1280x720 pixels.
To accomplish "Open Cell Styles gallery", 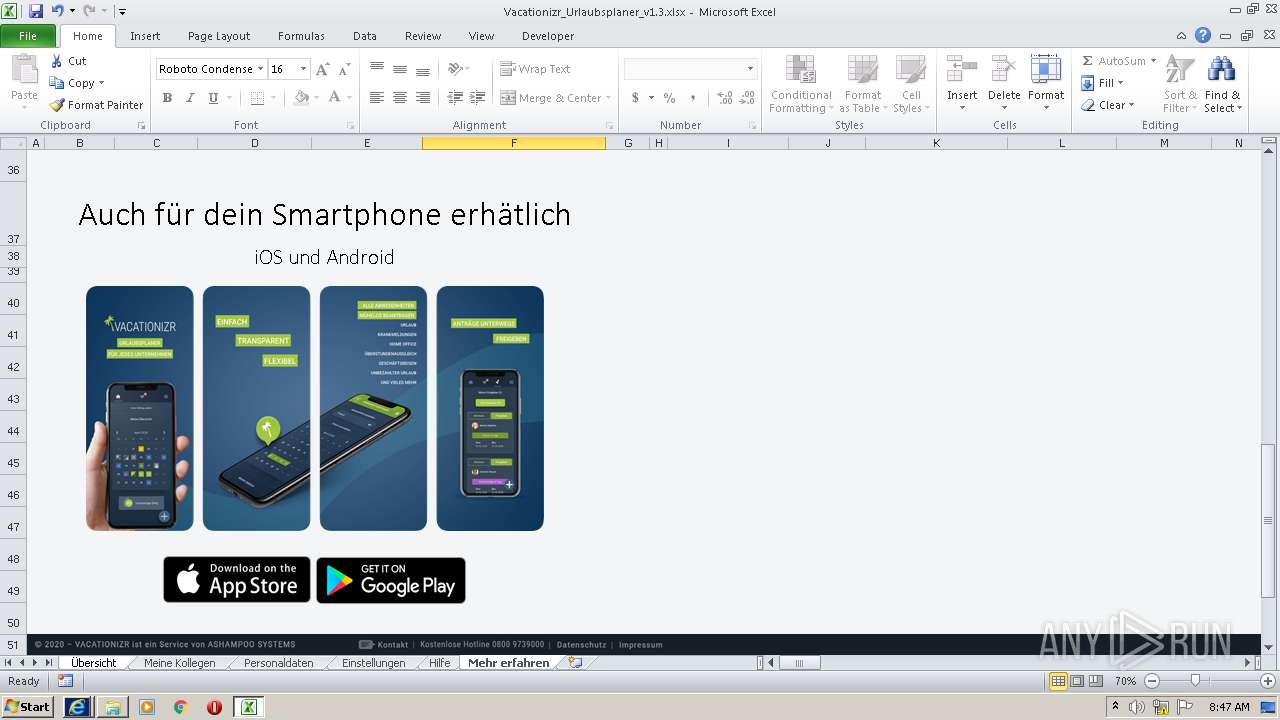I will pyautogui.click(x=910, y=84).
